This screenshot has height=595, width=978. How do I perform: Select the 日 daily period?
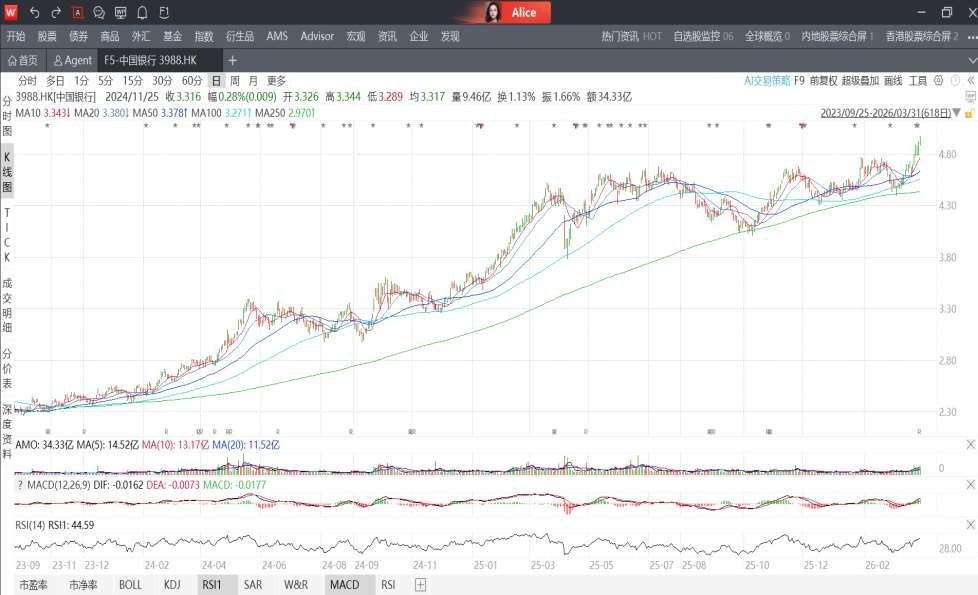[215, 80]
